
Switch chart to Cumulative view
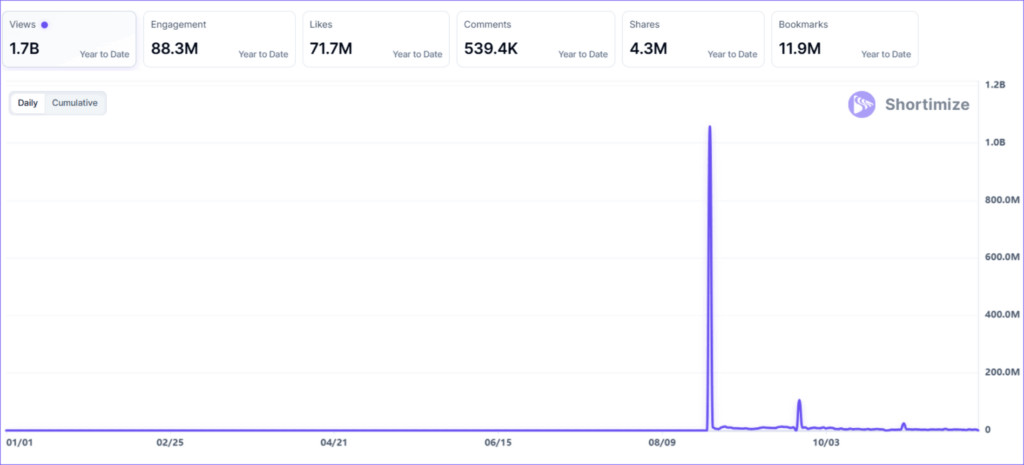(75, 103)
